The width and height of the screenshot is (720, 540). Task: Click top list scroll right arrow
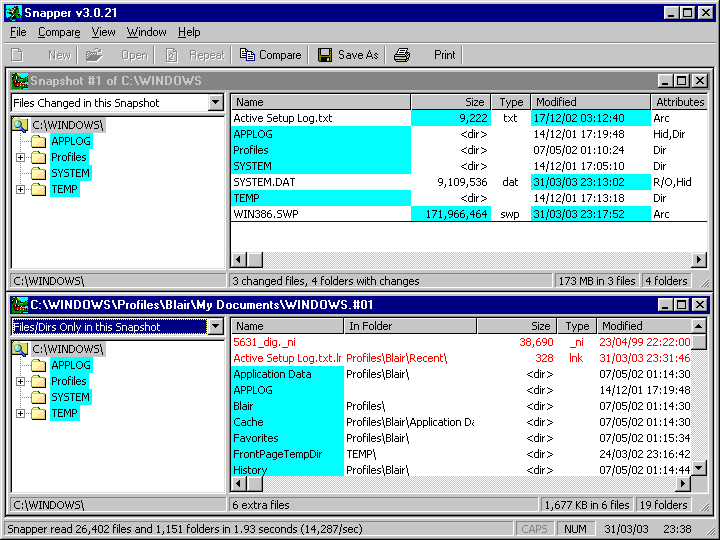(699, 260)
